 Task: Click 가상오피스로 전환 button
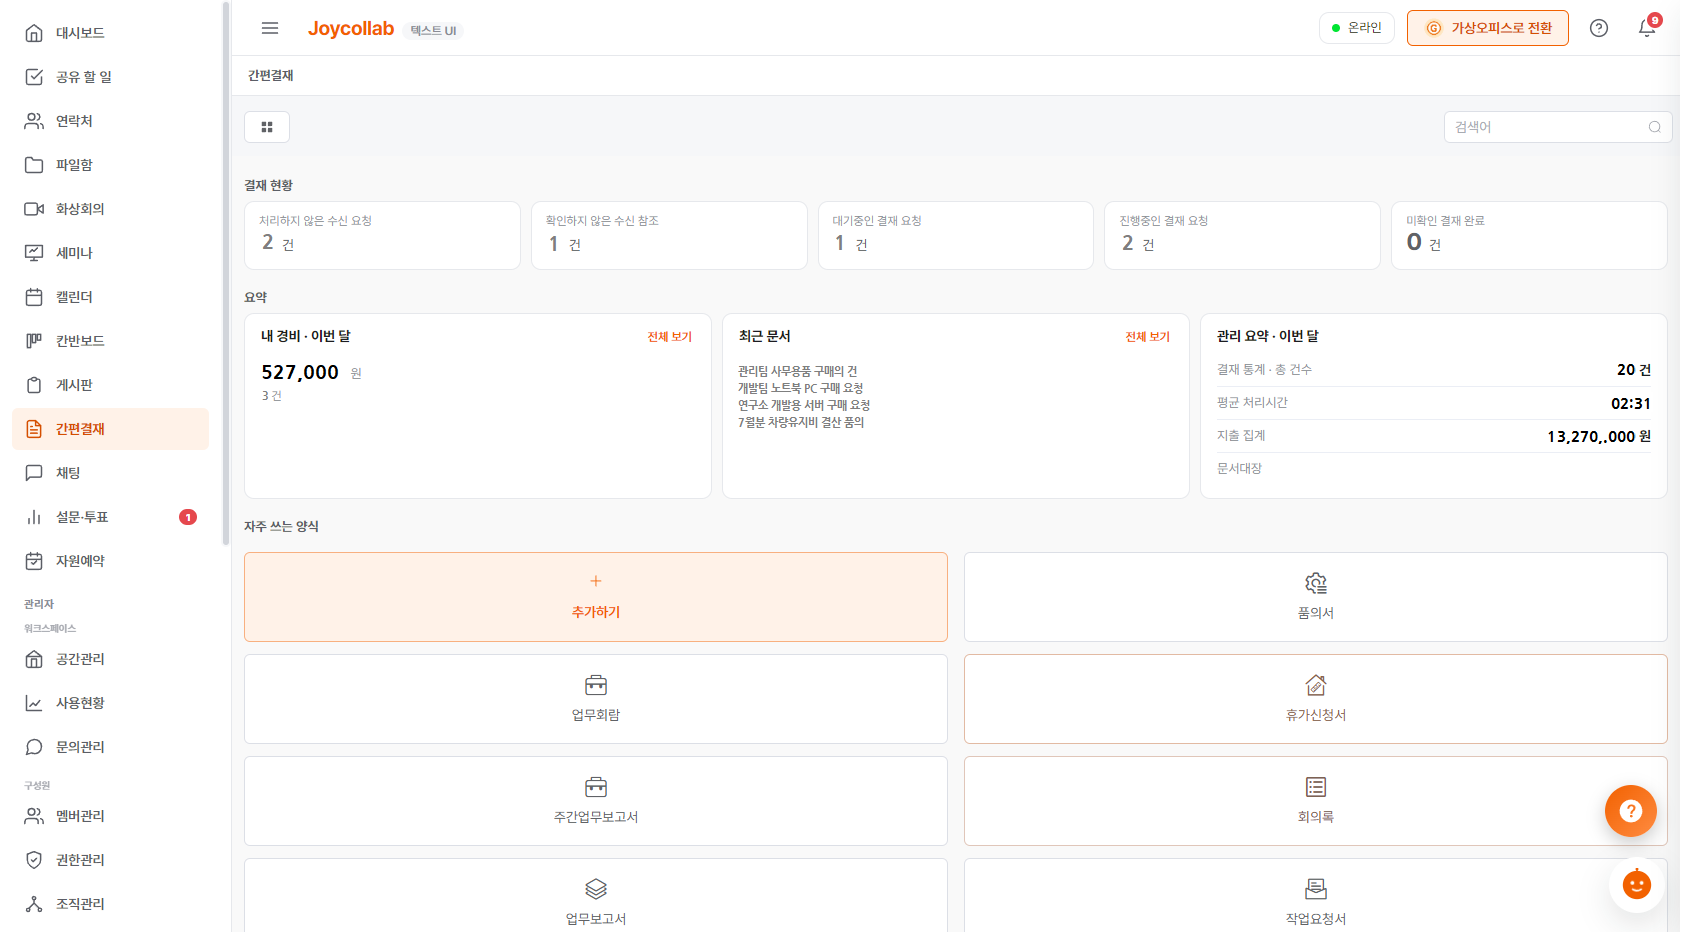tap(1488, 28)
